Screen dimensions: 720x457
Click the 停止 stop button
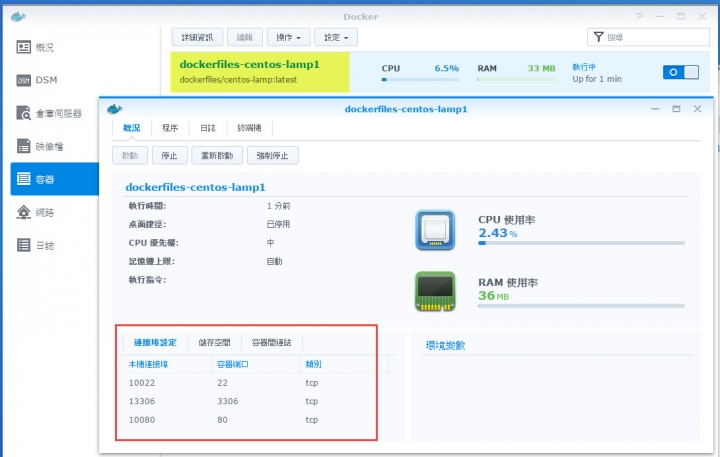(169, 156)
